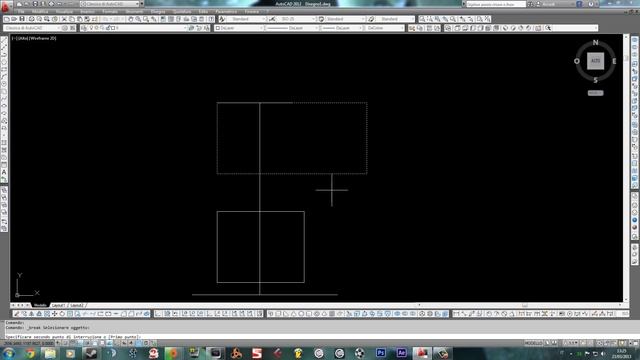Open Google Chrome from Windows taskbar
Screen dimensions: 640x360
click(x=30, y=353)
